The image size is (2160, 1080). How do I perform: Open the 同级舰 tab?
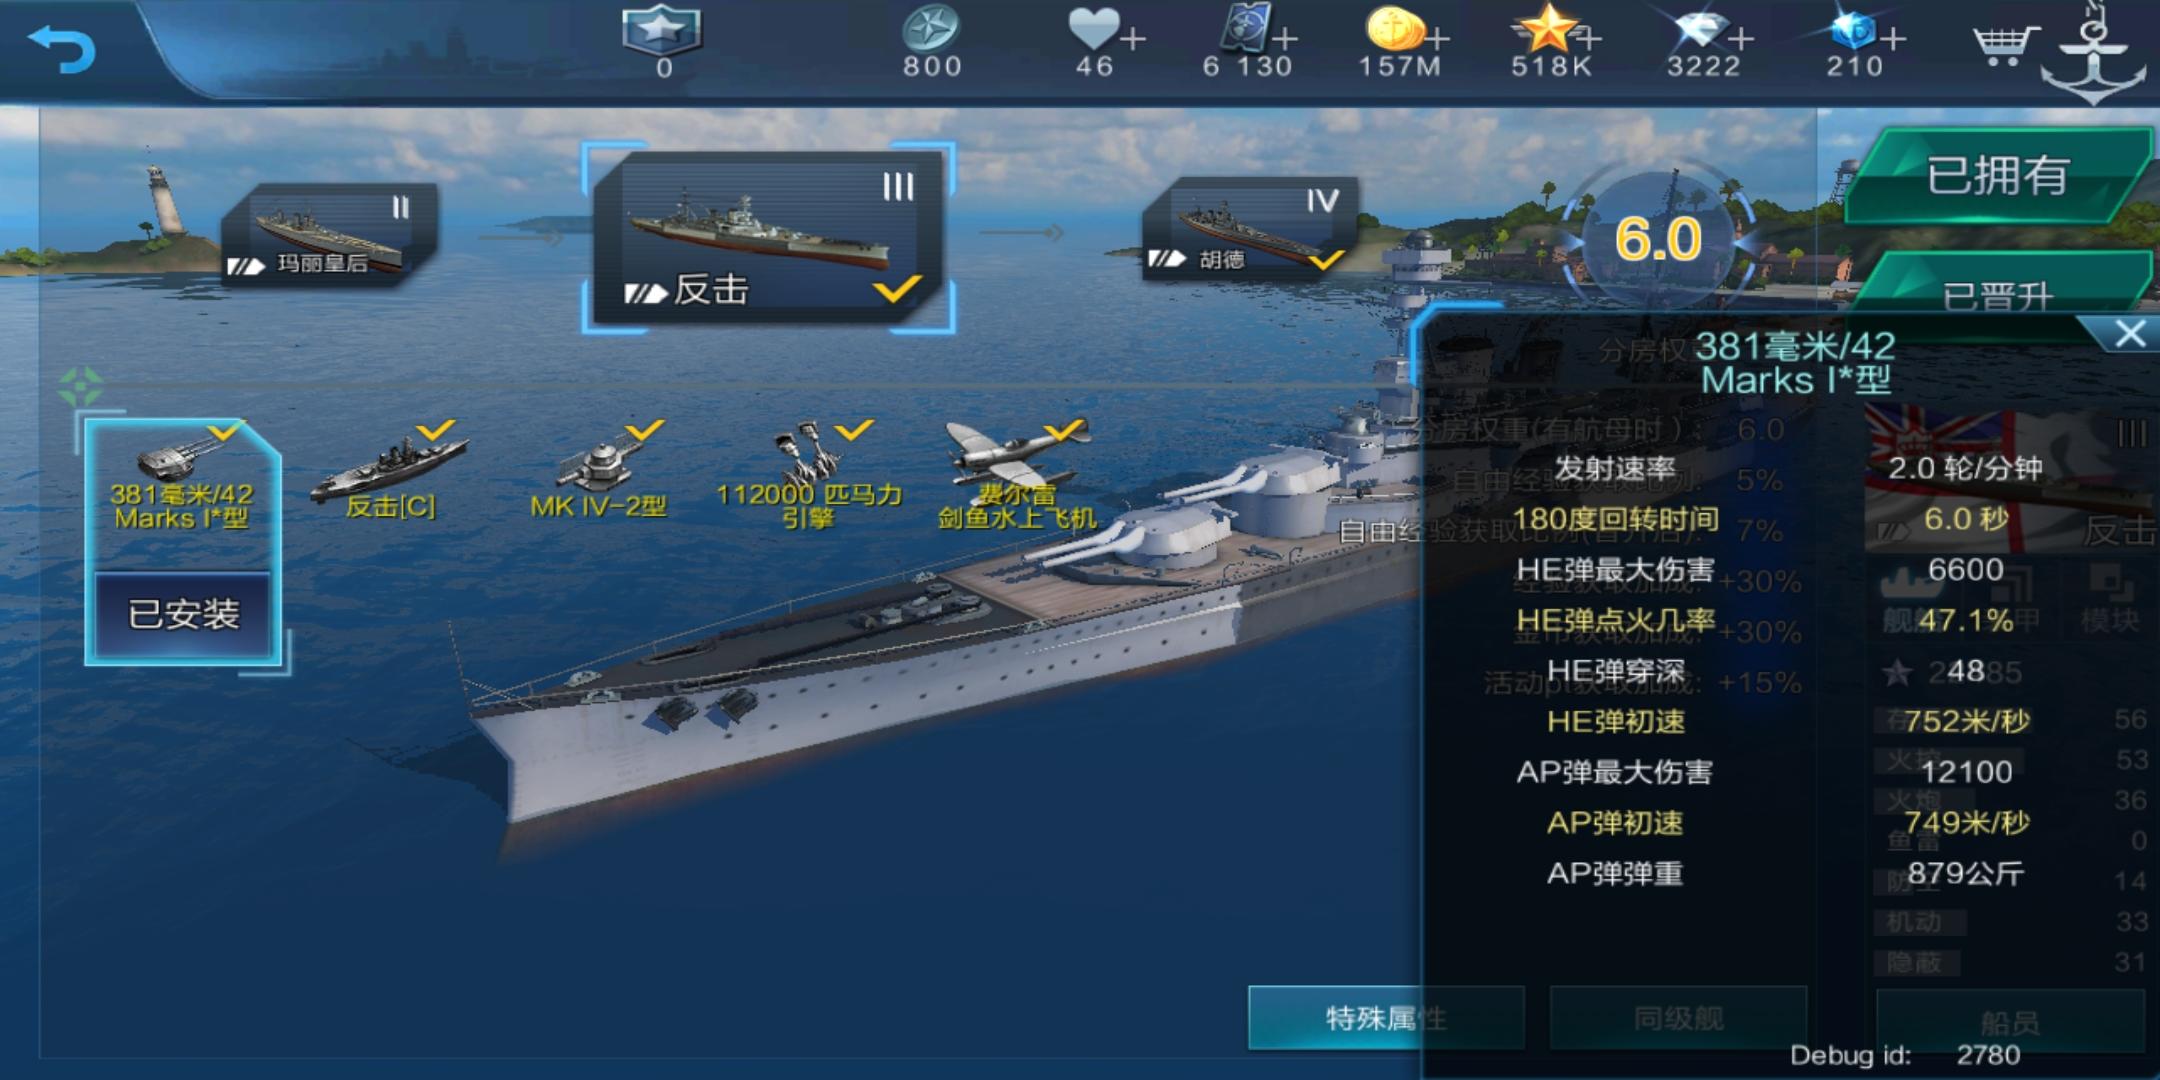coord(1678,1018)
